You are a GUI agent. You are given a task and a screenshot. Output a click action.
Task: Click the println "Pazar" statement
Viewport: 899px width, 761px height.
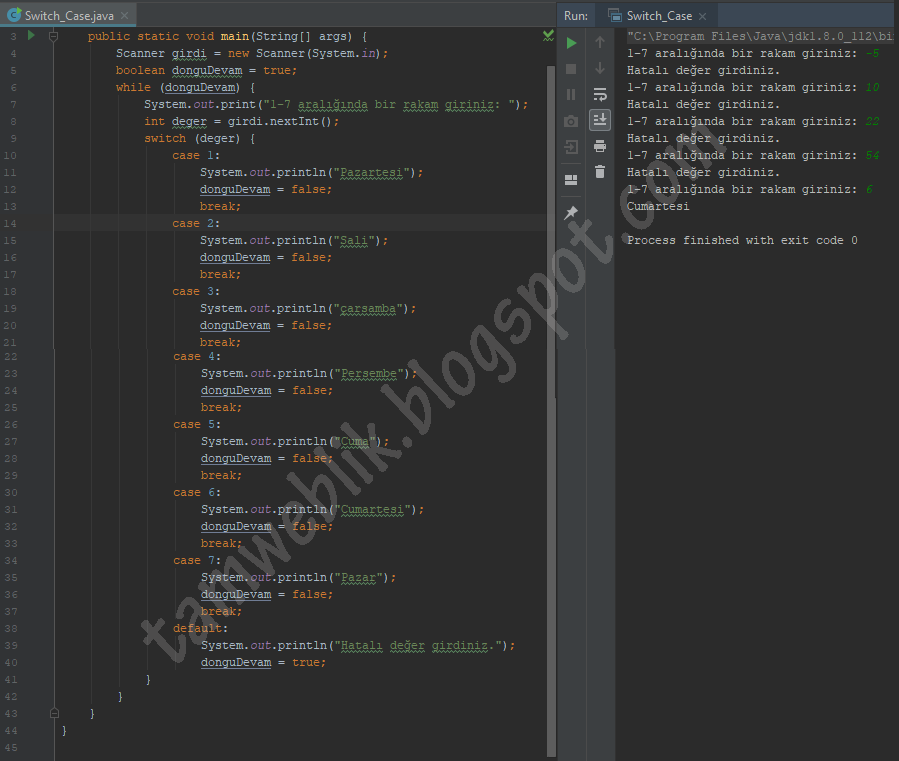point(298,577)
